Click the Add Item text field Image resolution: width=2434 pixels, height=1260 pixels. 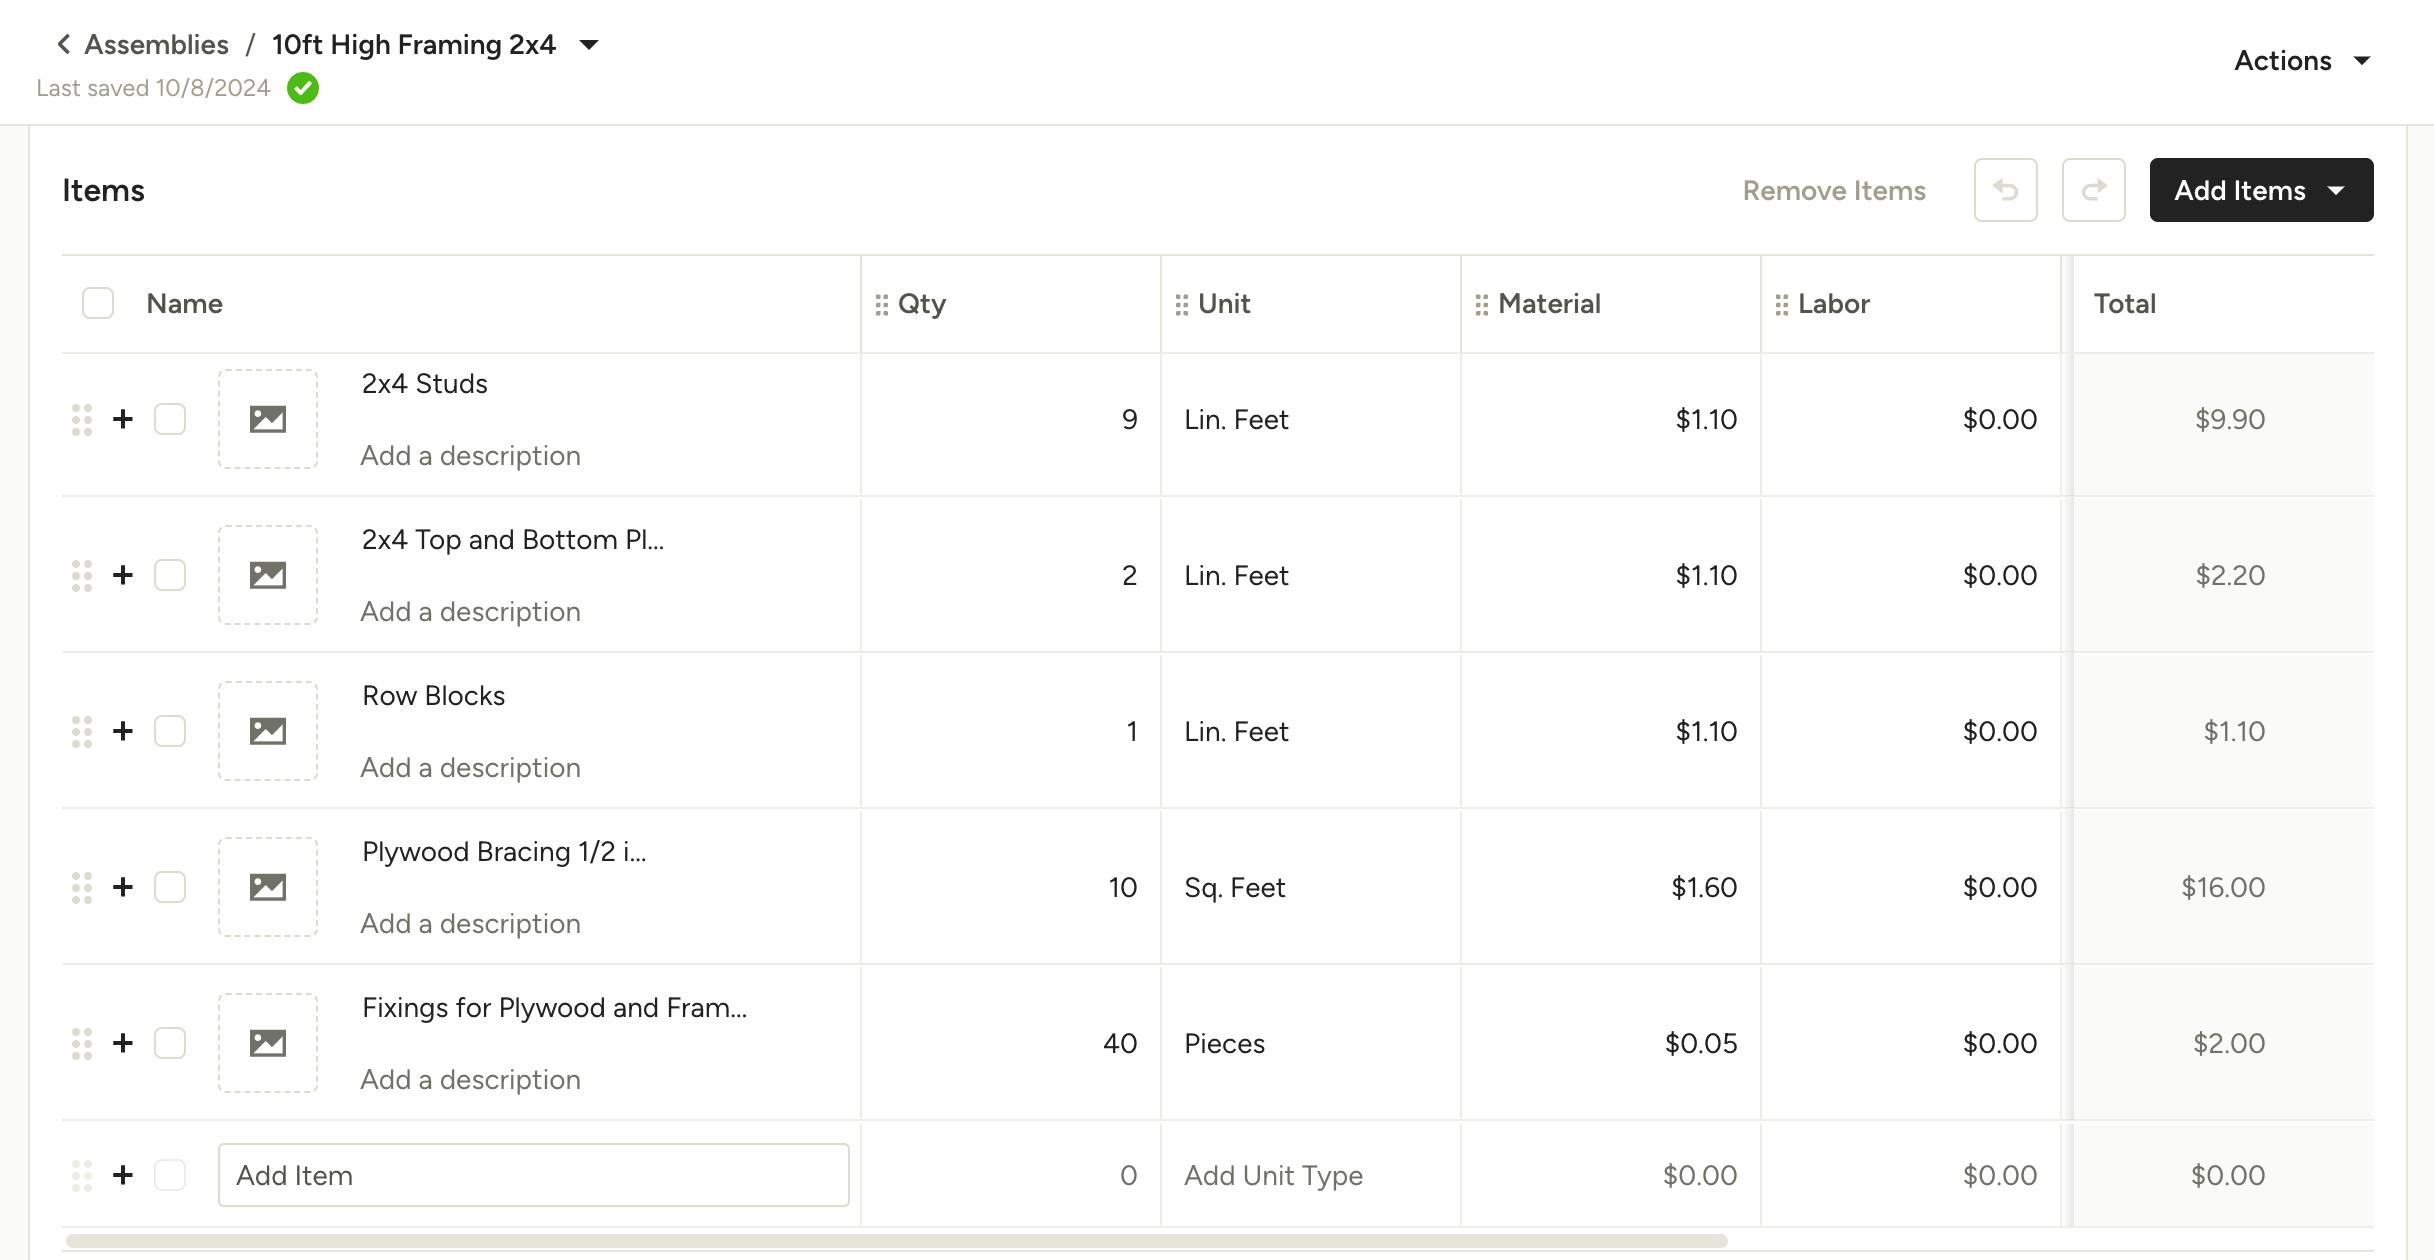(534, 1175)
